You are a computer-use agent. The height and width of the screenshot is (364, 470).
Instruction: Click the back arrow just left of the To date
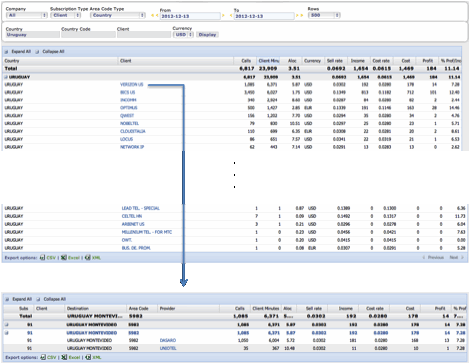(231, 16)
